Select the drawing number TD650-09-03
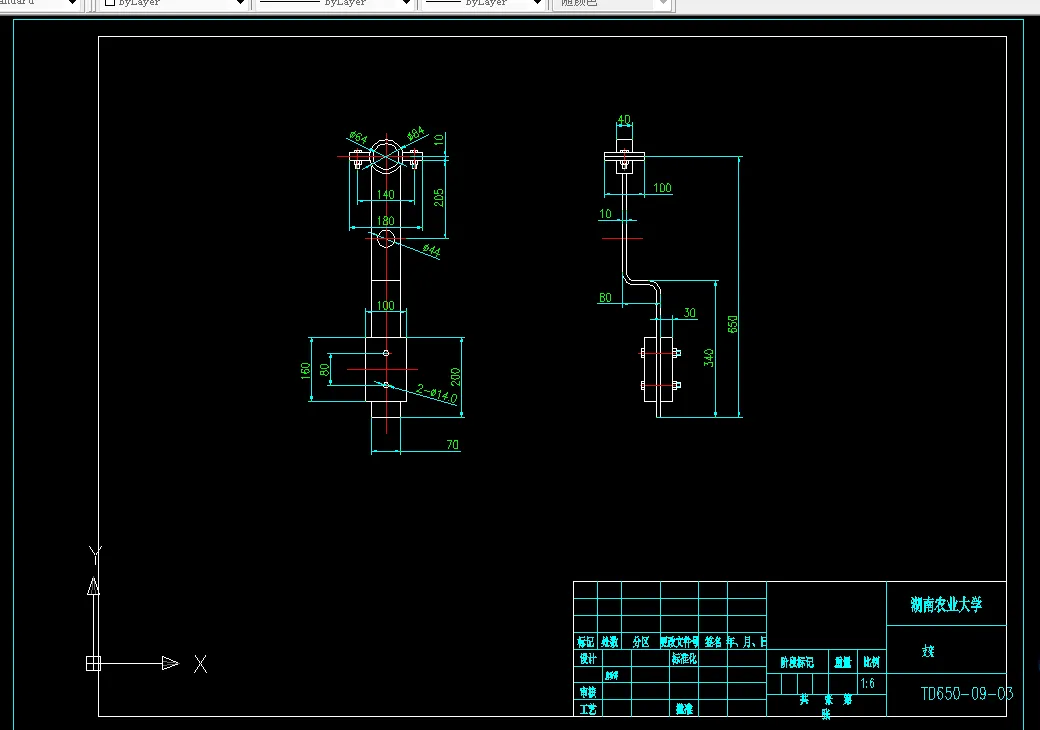The height and width of the screenshot is (730, 1040). (x=967, y=694)
